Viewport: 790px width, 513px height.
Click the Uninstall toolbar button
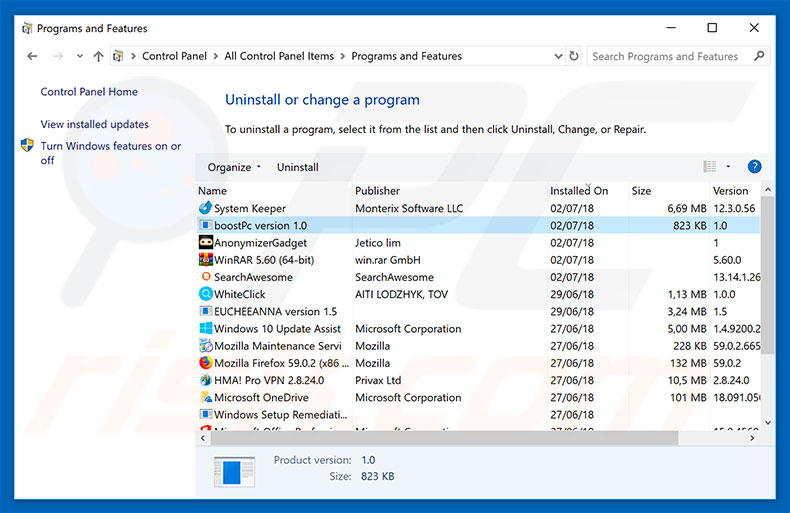coord(297,167)
